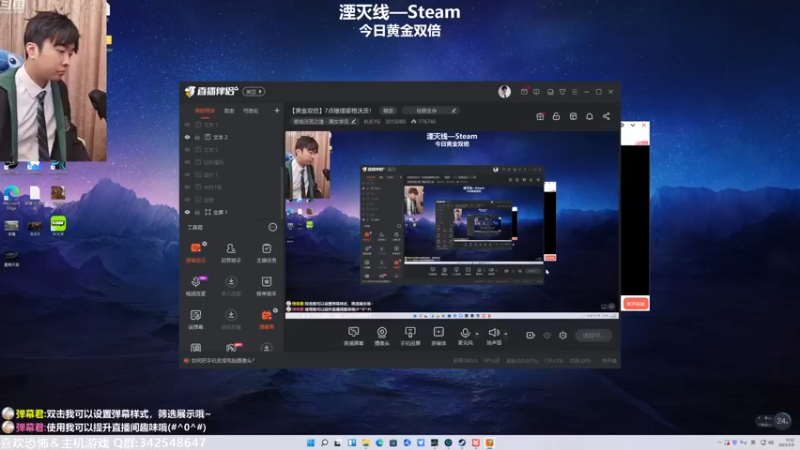Click the record video icon beside the speaker

coord(531,335)
